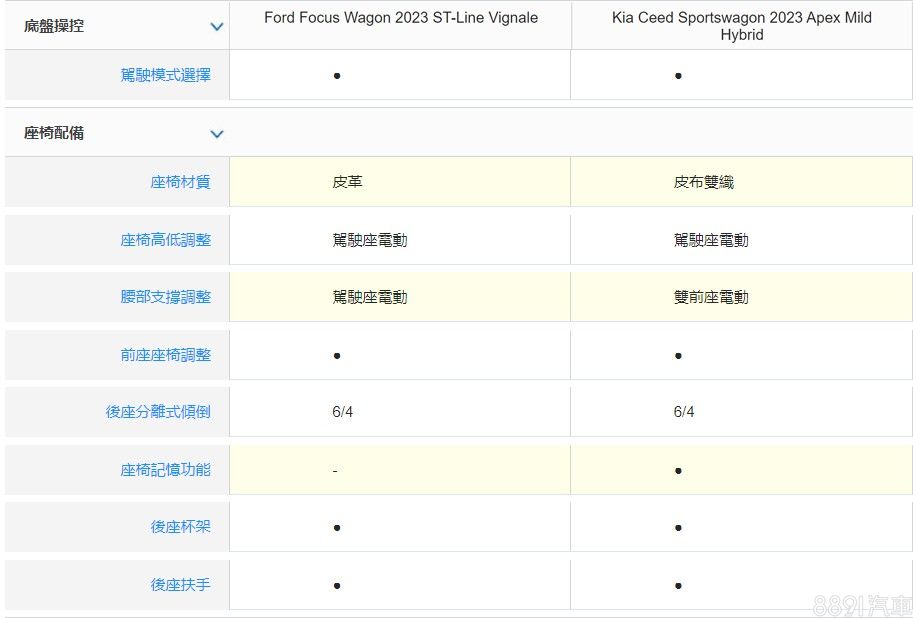The width and height of the screenshot is (913, 618).
Task: Click Kia's 雙前座電動 lumbar support cell
Action: click(x=710, y=297)
